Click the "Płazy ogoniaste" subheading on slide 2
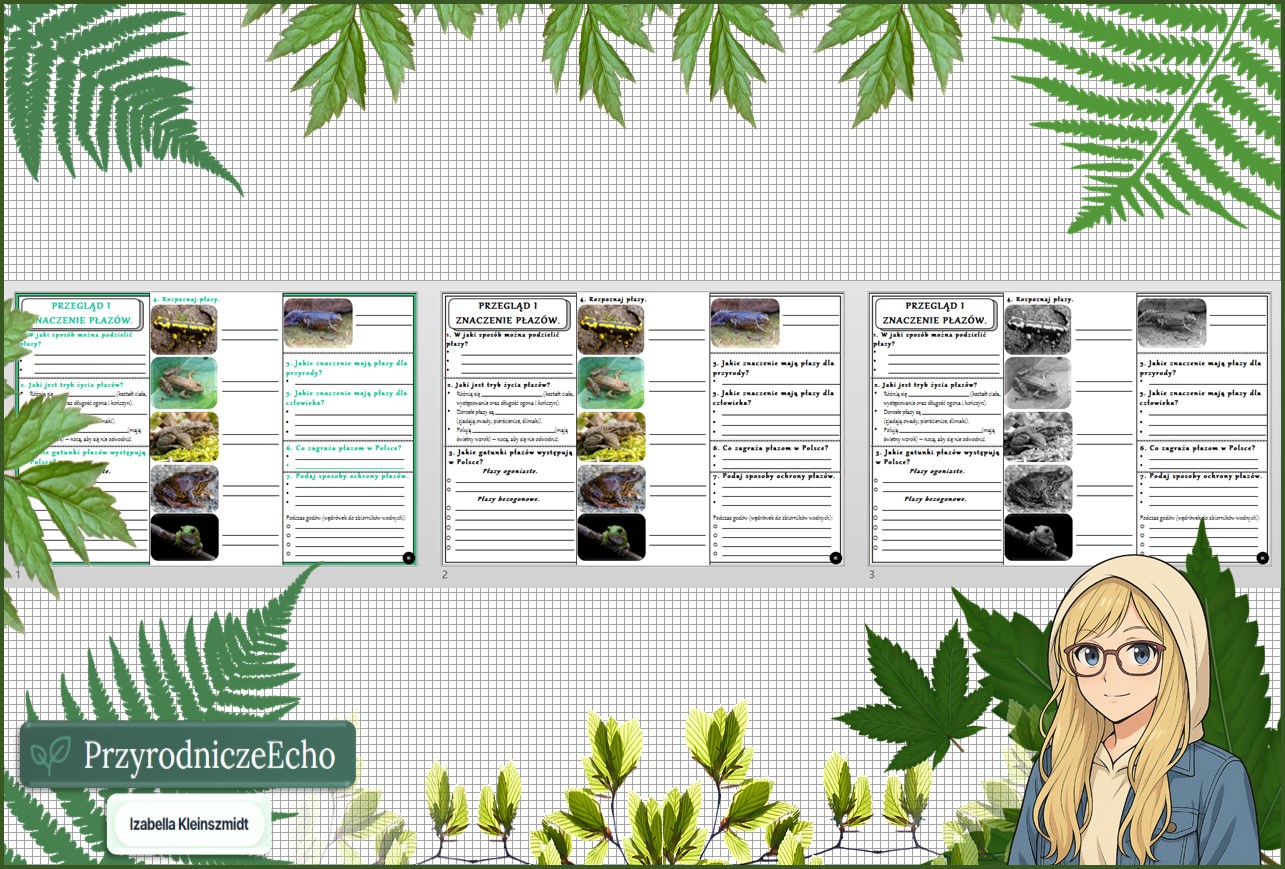This screenshot has width=1285, height=869. click(x=509, y=470)
